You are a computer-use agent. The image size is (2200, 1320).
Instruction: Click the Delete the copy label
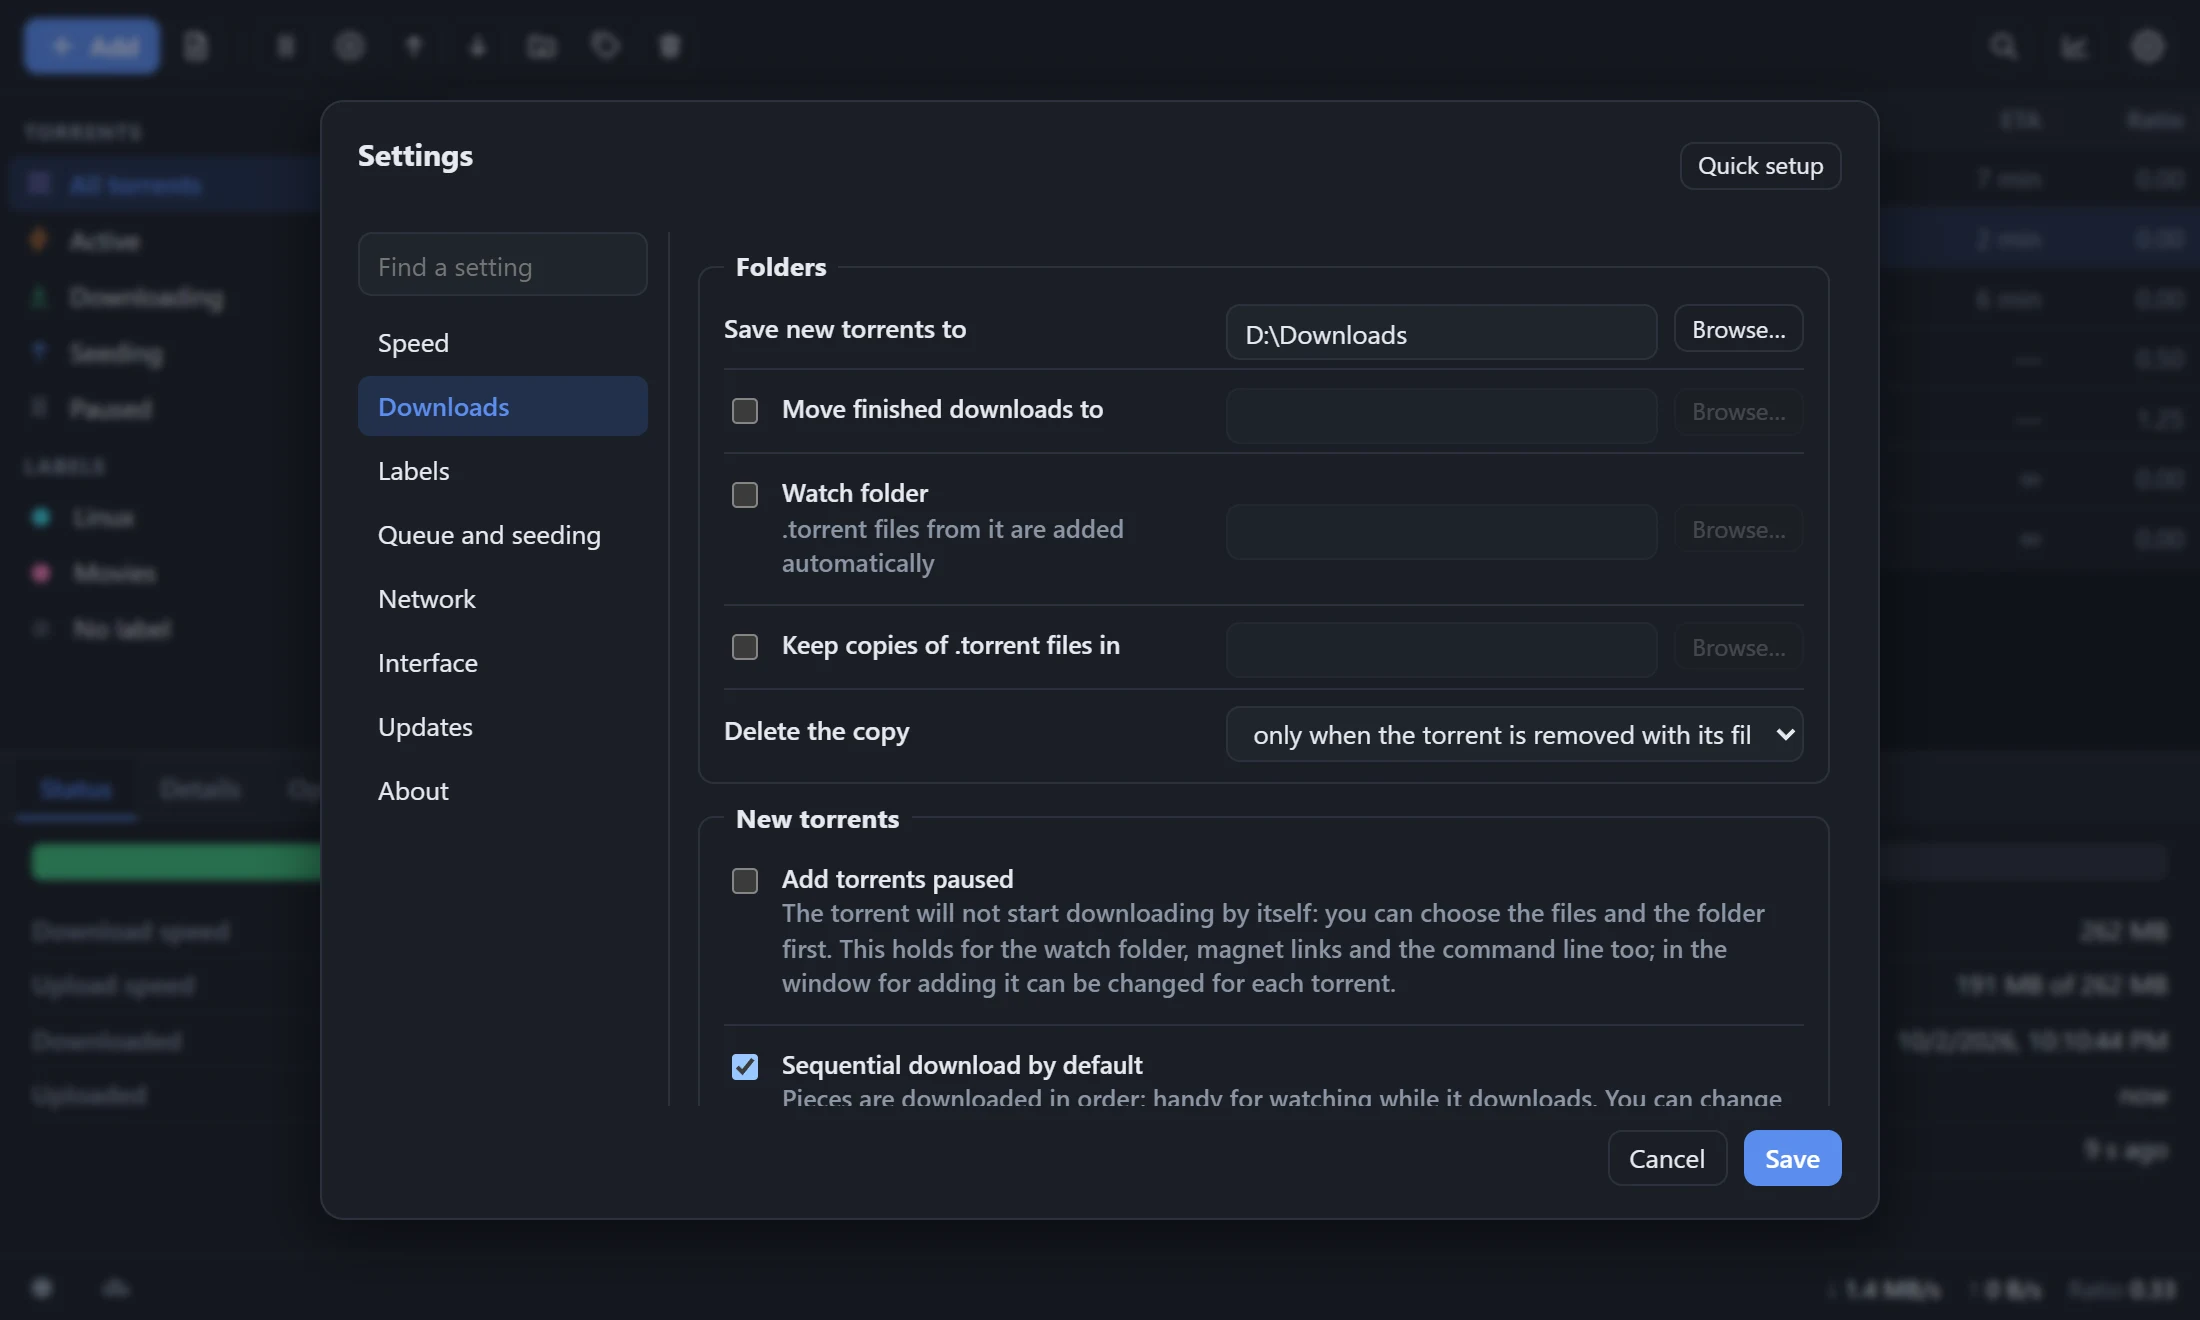click(x=816, y=731)
